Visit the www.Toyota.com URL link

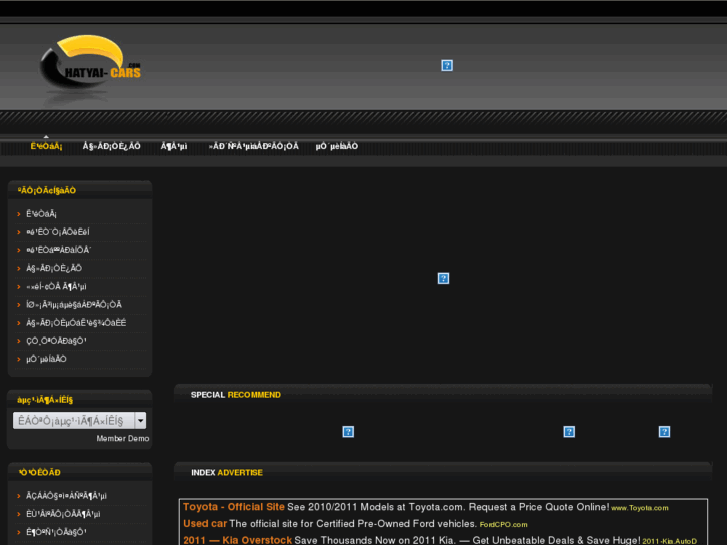point(639,508)
